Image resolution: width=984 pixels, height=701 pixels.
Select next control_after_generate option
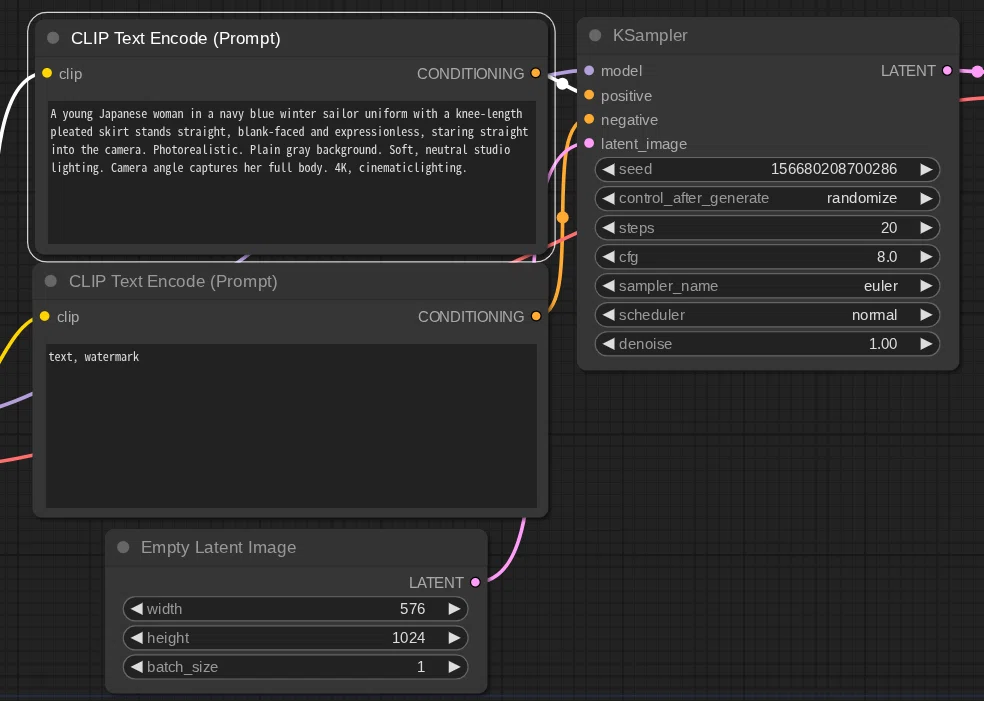926,198
